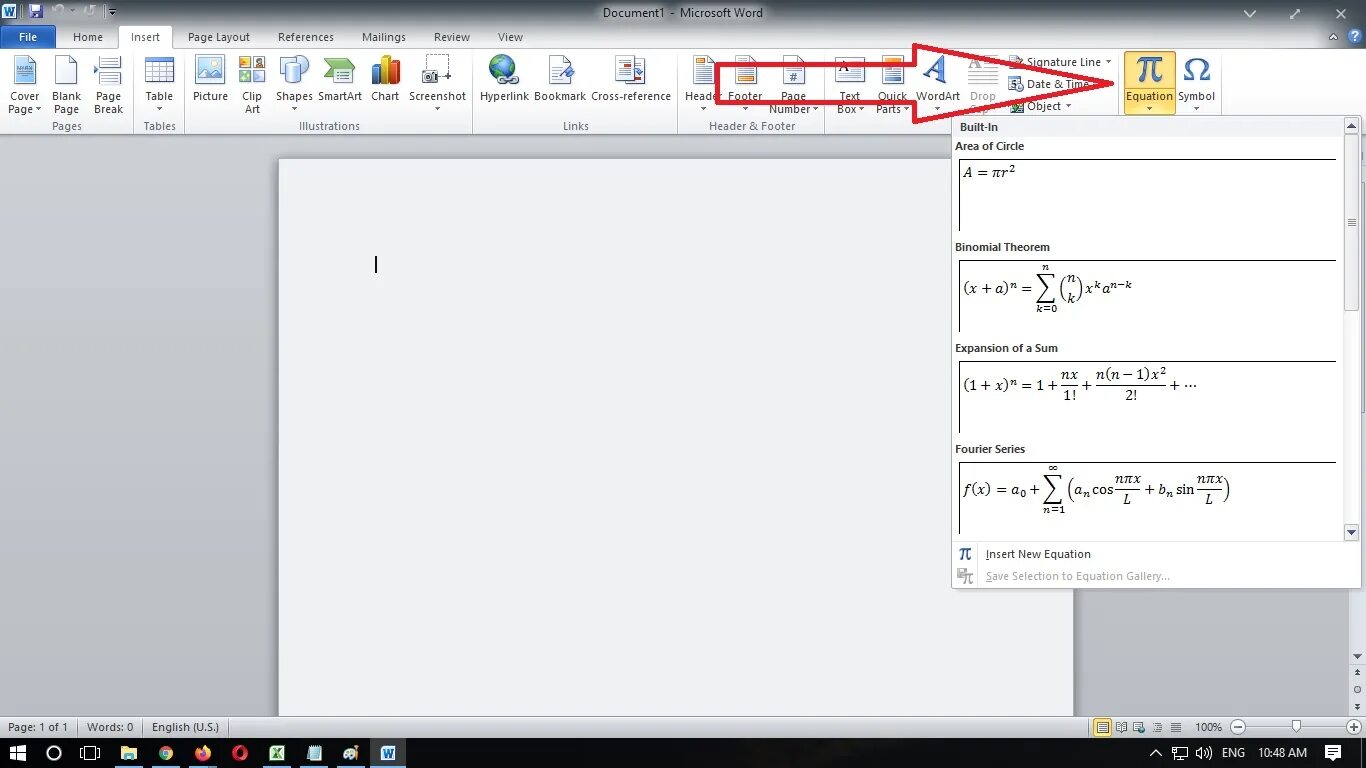Click ENG input language in taskbar
This screenshot has height=768, width=1366.
tap(1233, 753)
